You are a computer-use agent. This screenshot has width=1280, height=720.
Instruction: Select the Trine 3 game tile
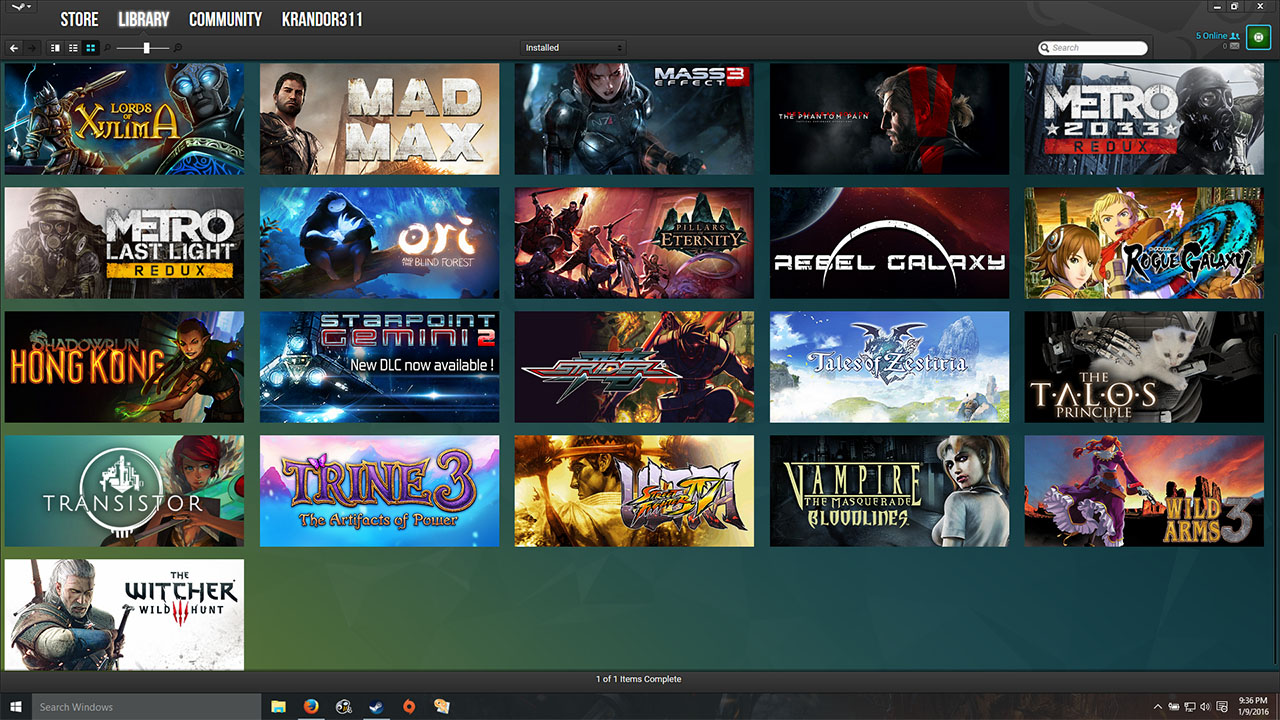point(379,491)
